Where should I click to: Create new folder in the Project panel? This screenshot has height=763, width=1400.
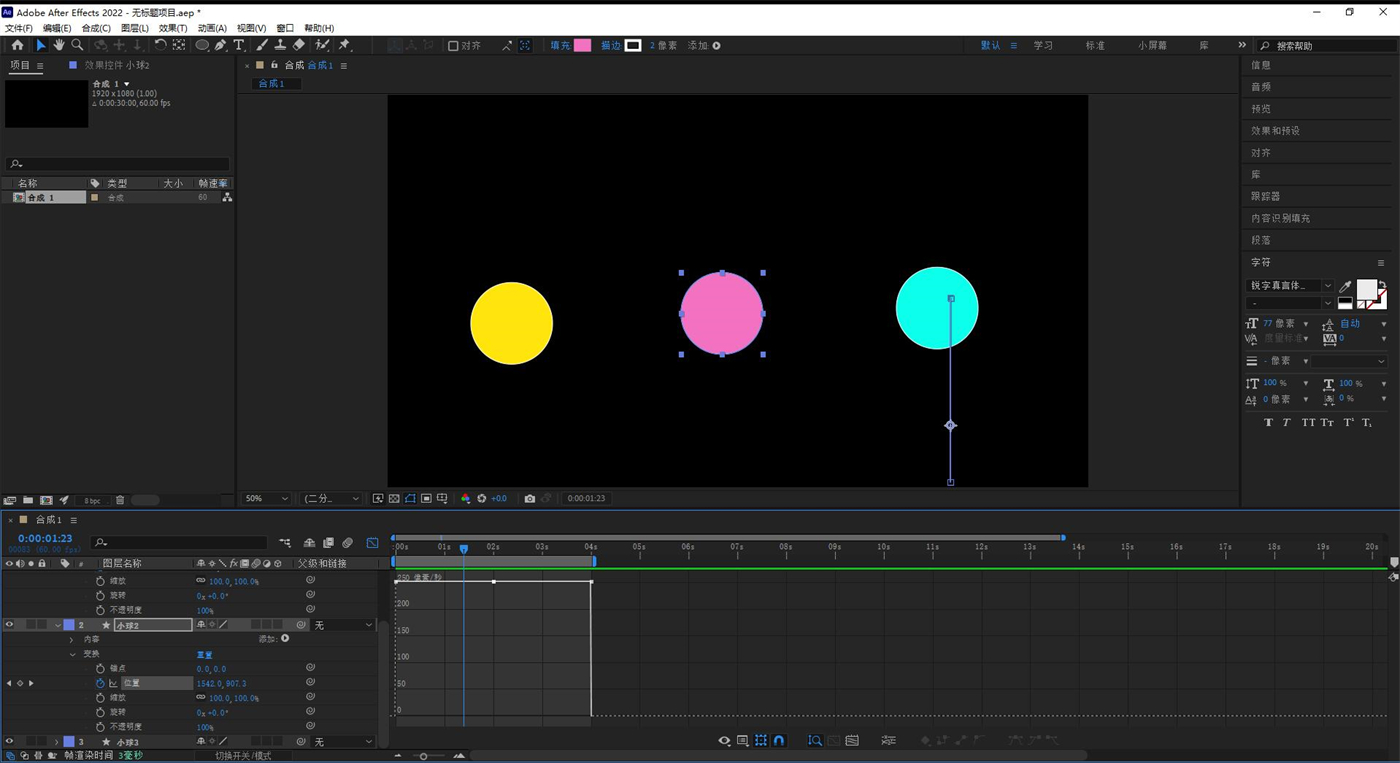click(28, 500)
